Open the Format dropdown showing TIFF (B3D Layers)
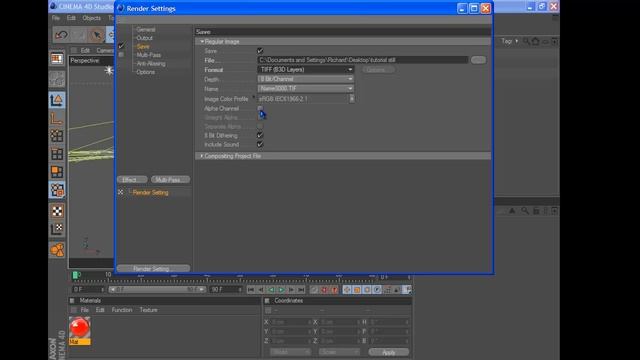Viewport: 640px width, 360px height. click(x=305, y=70)
